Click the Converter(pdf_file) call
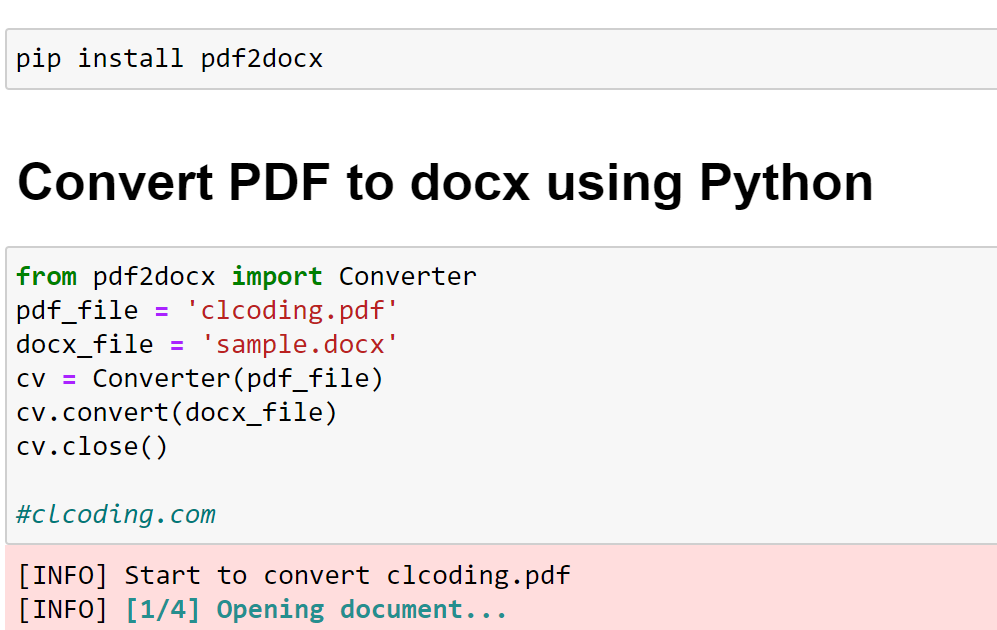This screenshot has width=997, height=630. click(238, 379)
